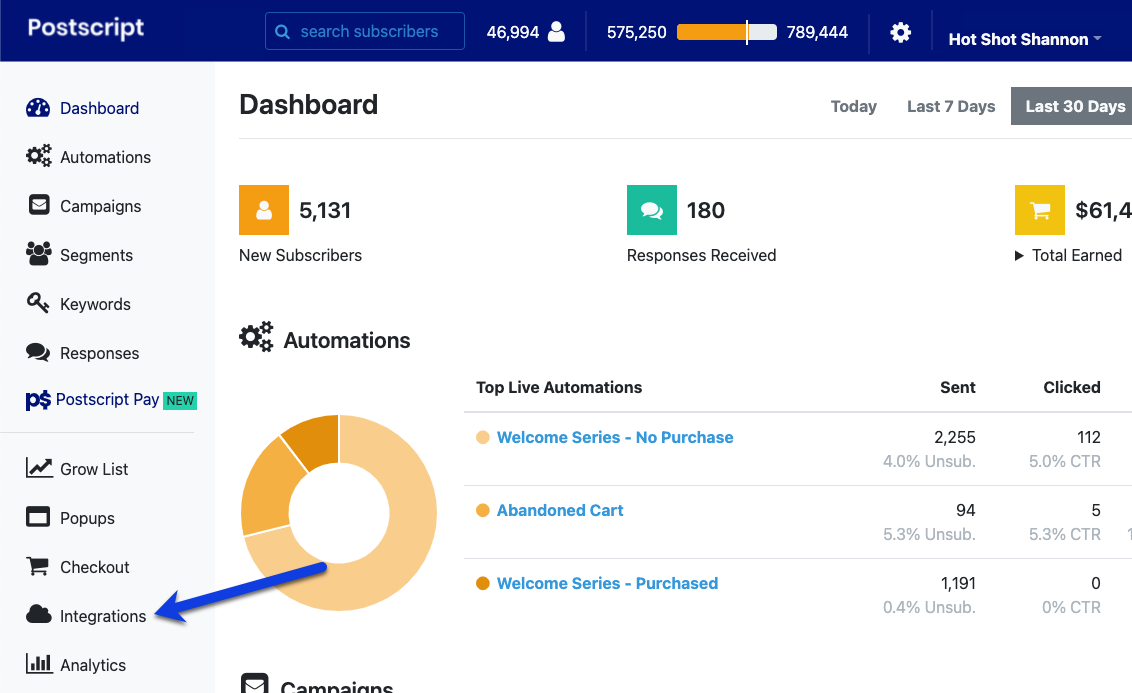Open Analytics from the sidebar
The height and width of the screenshot is (693, 1132).
[x=93, y=666]
